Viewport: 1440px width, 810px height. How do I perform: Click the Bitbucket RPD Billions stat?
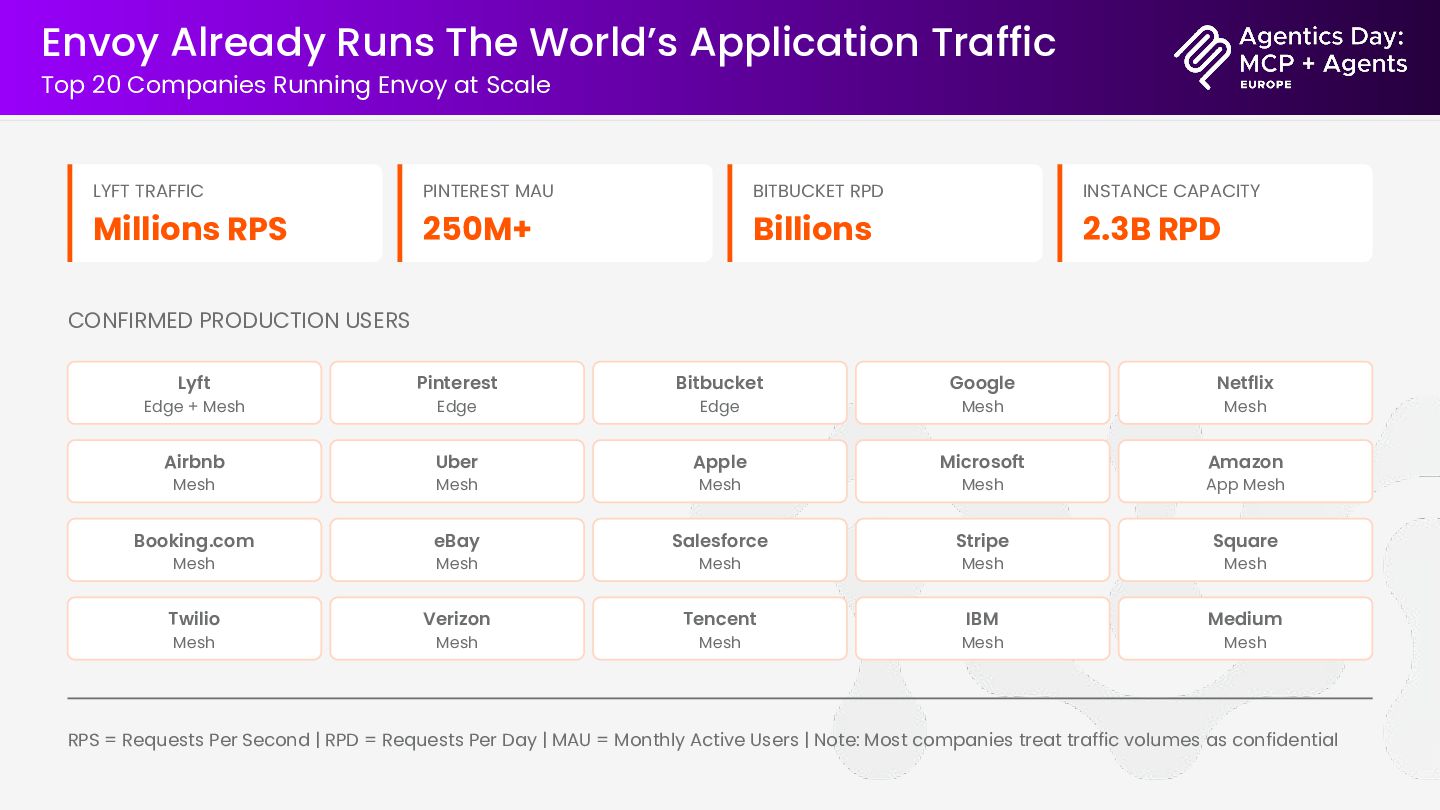click(x=885, y=213)
